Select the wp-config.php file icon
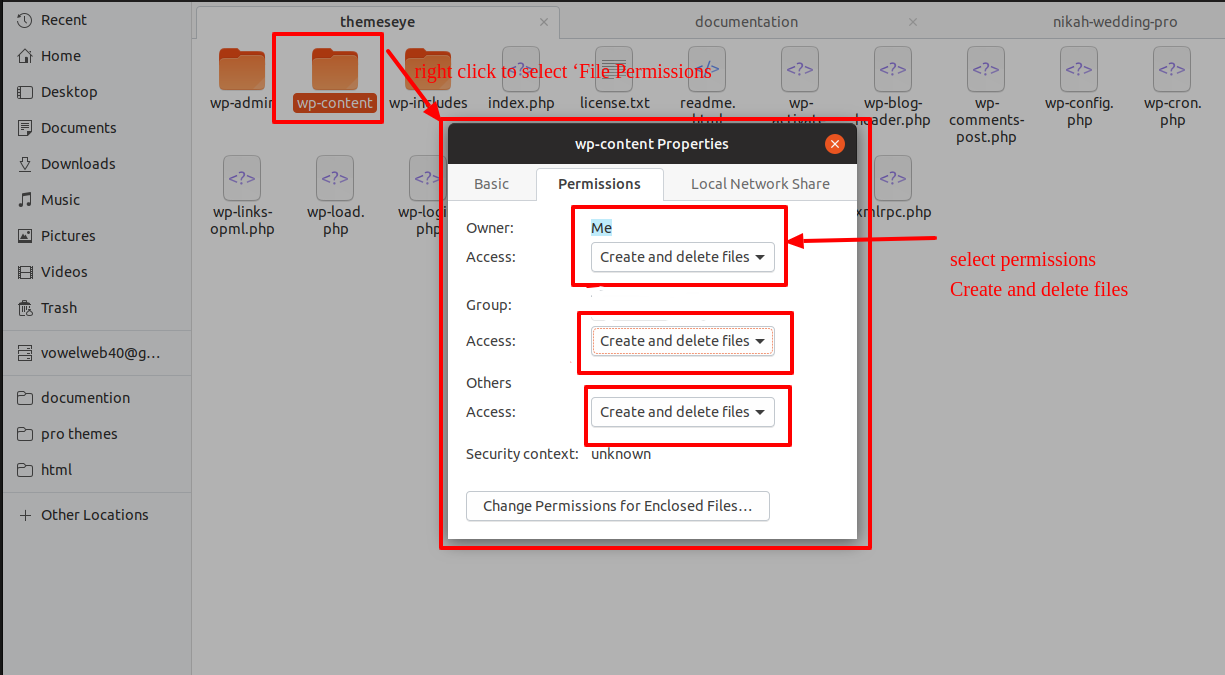 click(1079, 70)
